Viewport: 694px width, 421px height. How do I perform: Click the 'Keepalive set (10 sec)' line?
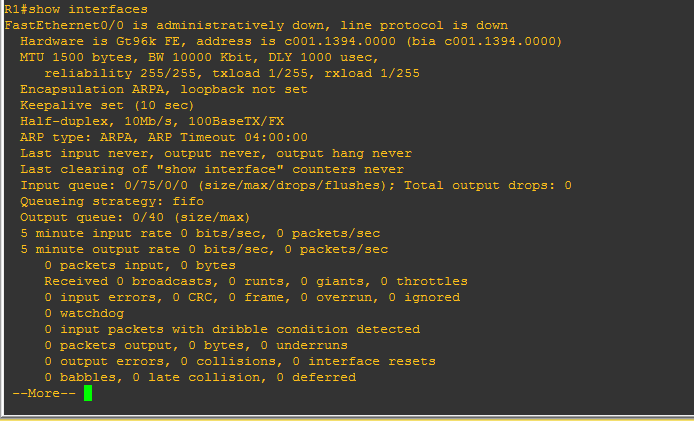click(x=107, y=105)
